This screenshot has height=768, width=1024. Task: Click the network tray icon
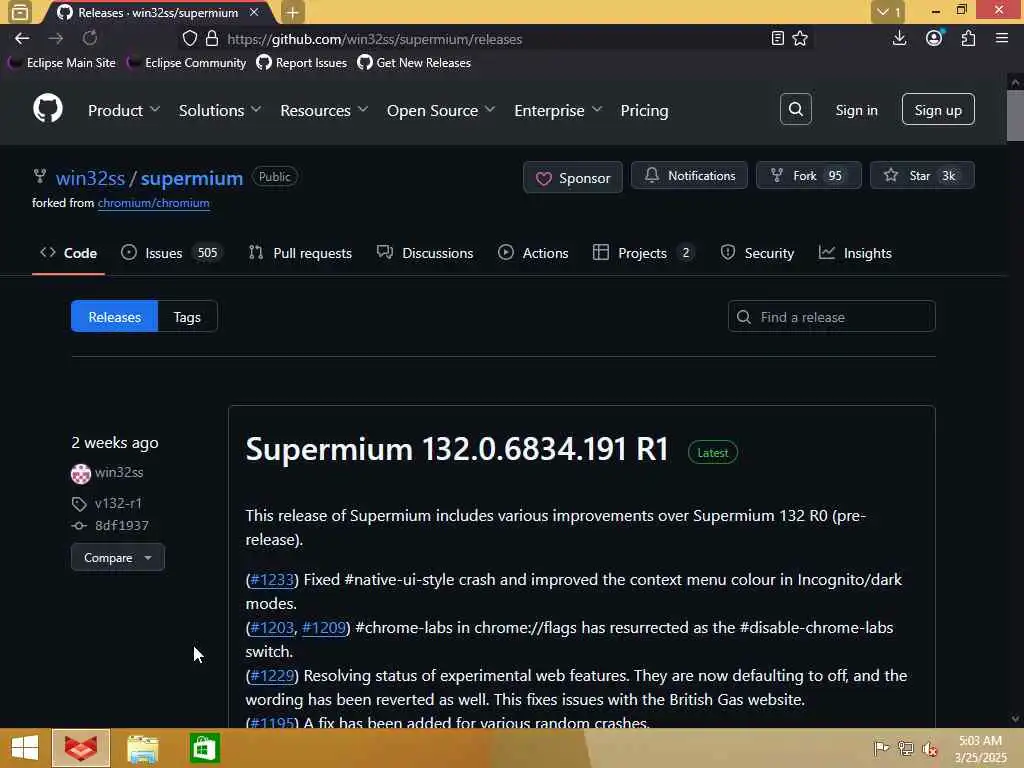point(905,748)
